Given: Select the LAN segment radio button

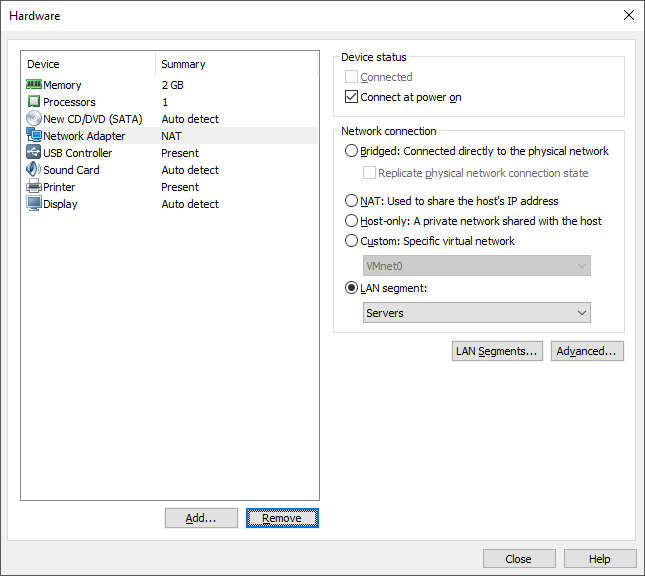Looking at the screenshot, I should (351, 288).
